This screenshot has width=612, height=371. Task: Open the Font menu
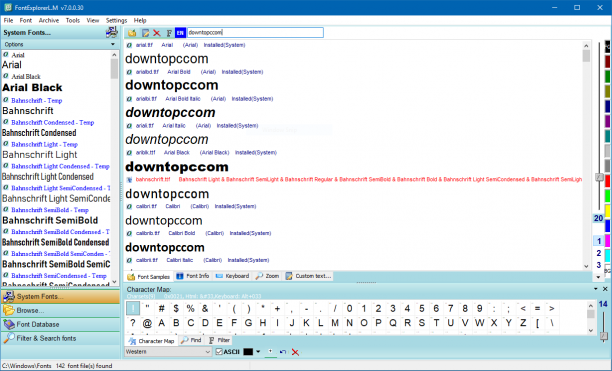pos(26,20)
